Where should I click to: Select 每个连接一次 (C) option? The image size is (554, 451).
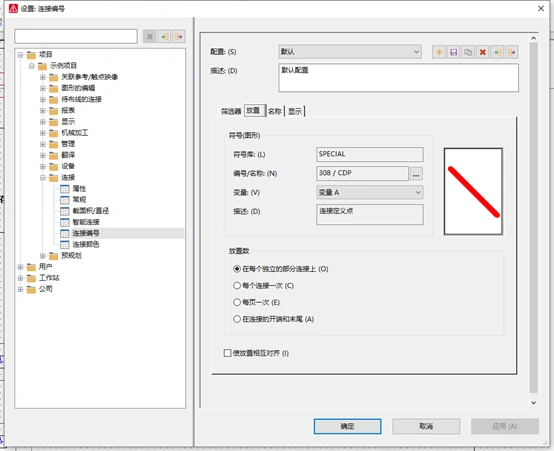(x=237, y=286)
